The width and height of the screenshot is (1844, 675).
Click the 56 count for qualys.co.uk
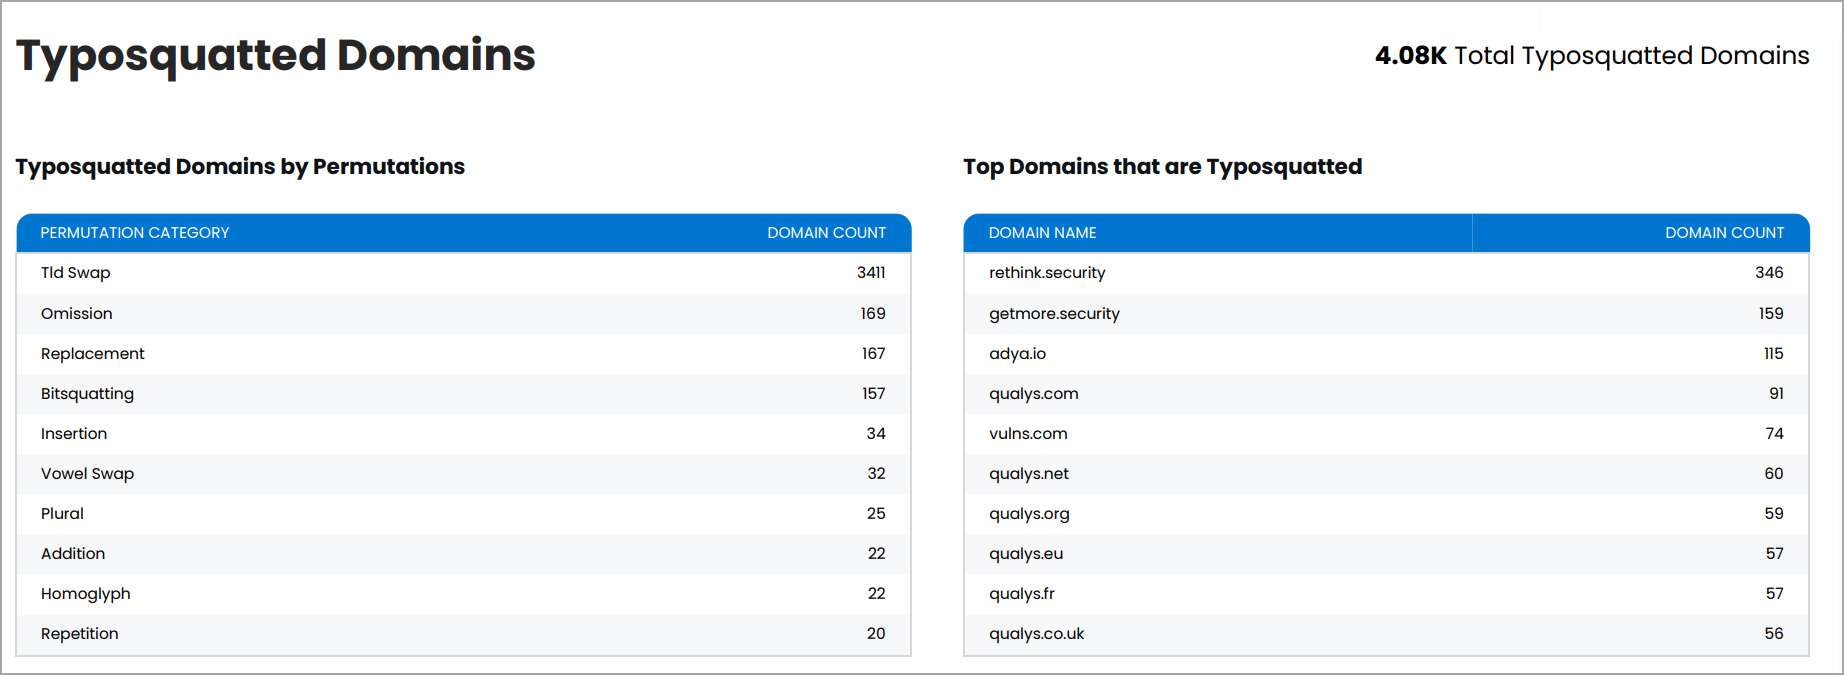1774,634
